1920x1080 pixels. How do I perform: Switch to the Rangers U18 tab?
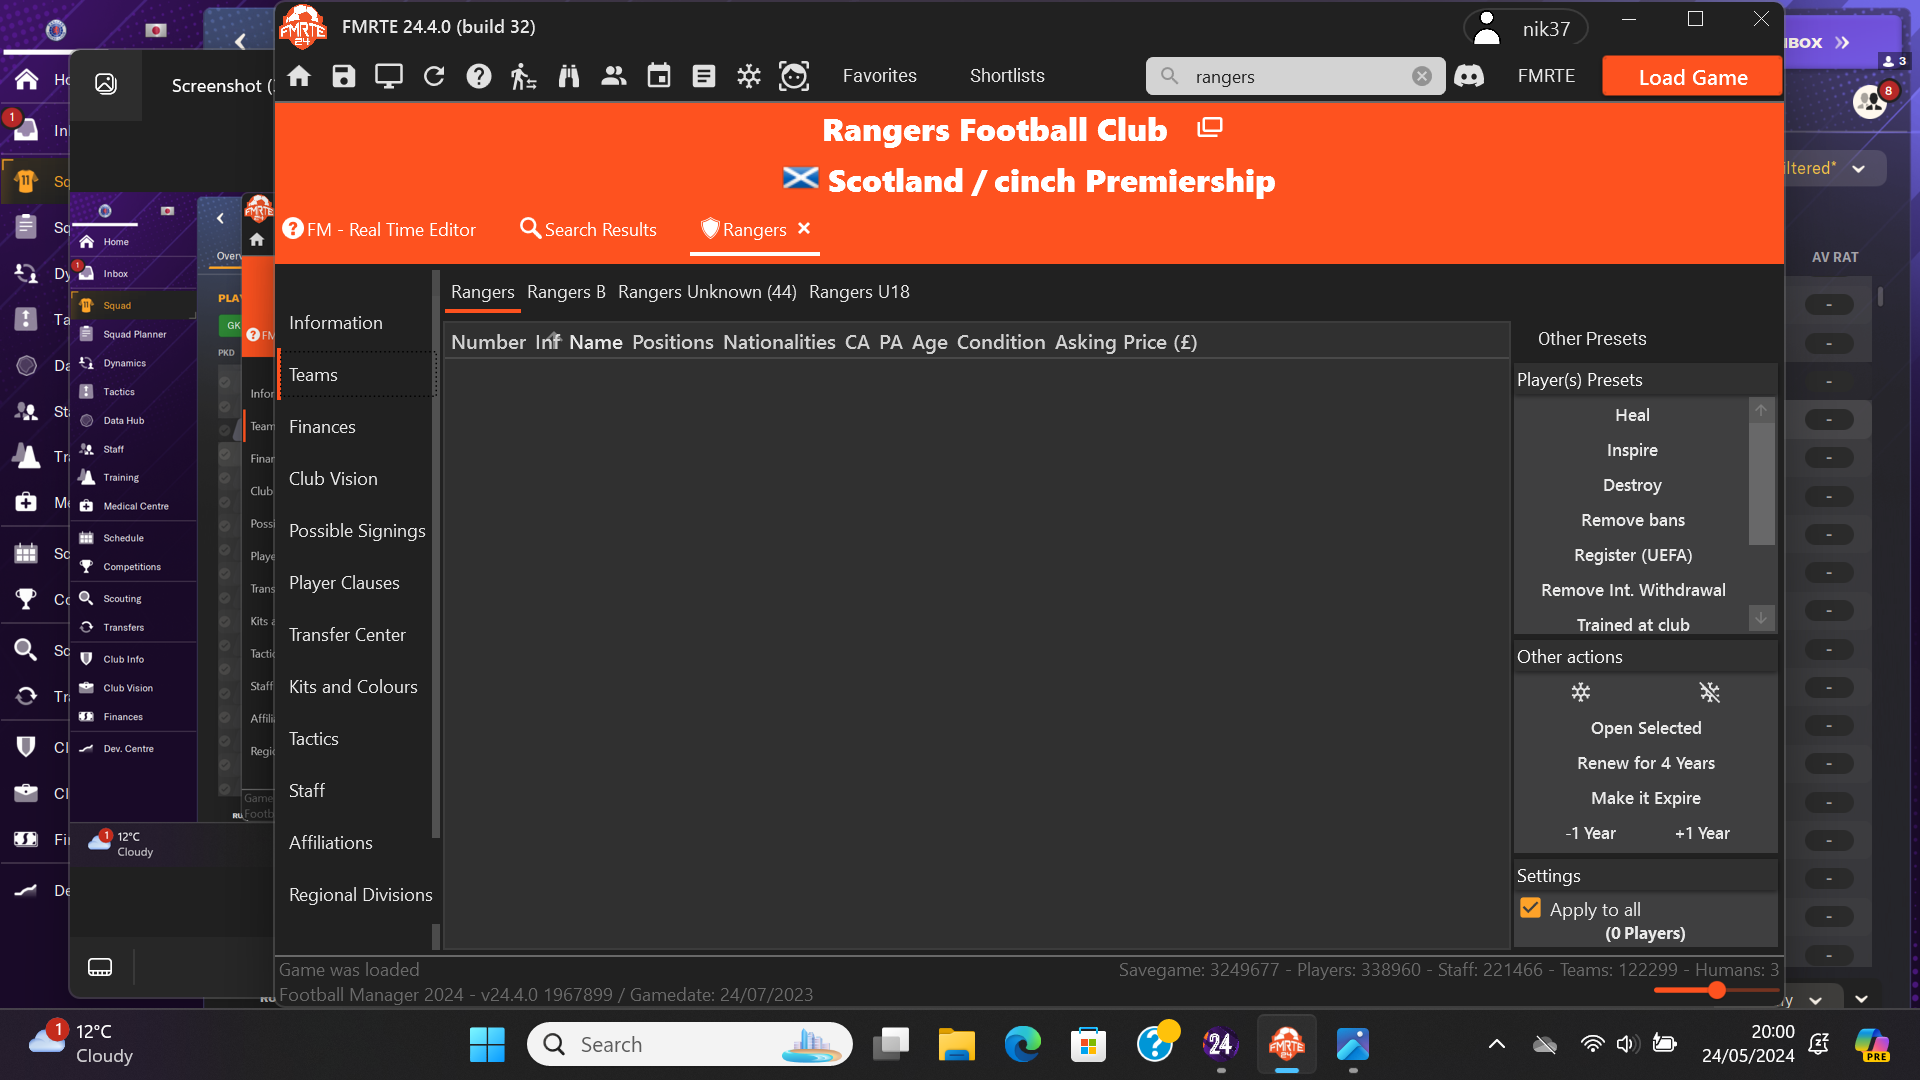click(x=859, y=292)
